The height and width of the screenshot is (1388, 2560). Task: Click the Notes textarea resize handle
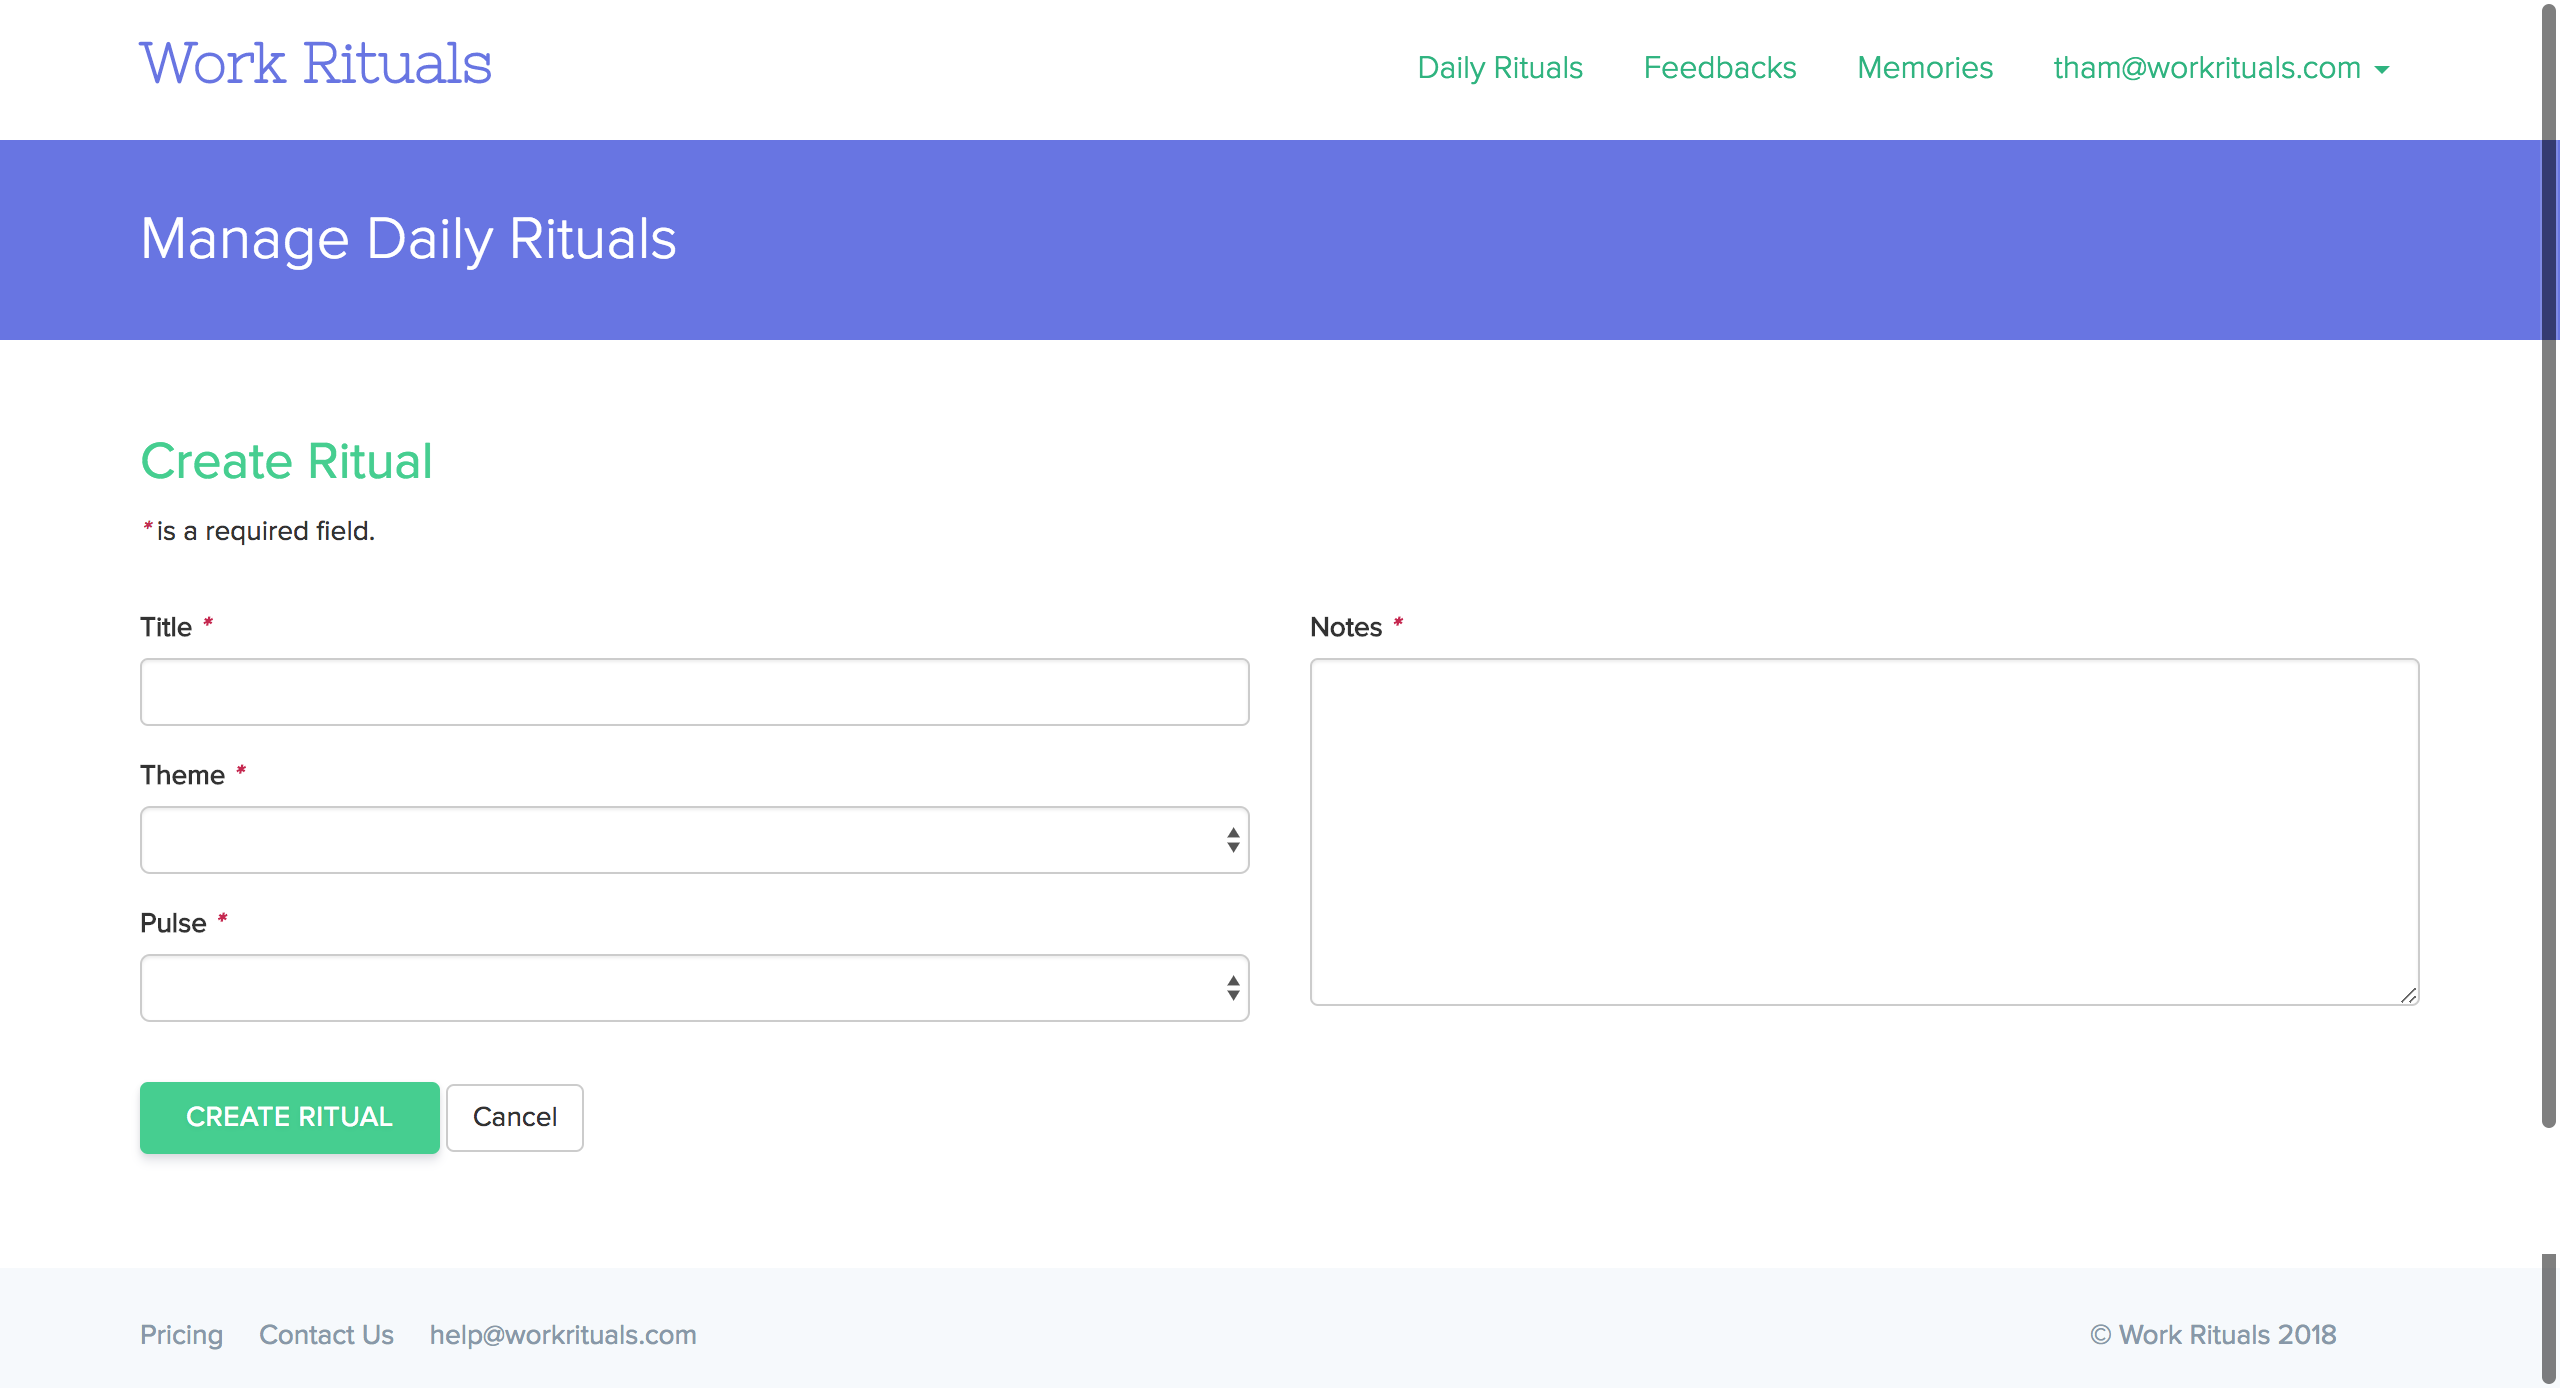2408,995
